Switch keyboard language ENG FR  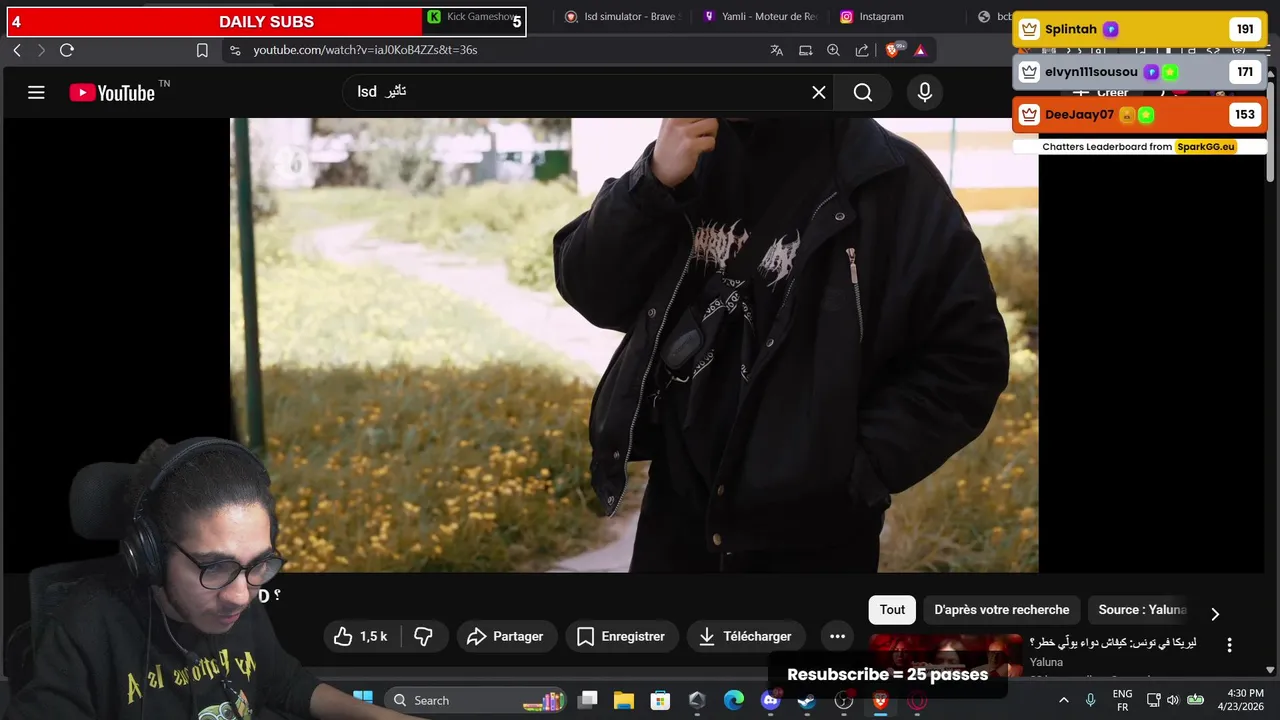coord(1122,700)
